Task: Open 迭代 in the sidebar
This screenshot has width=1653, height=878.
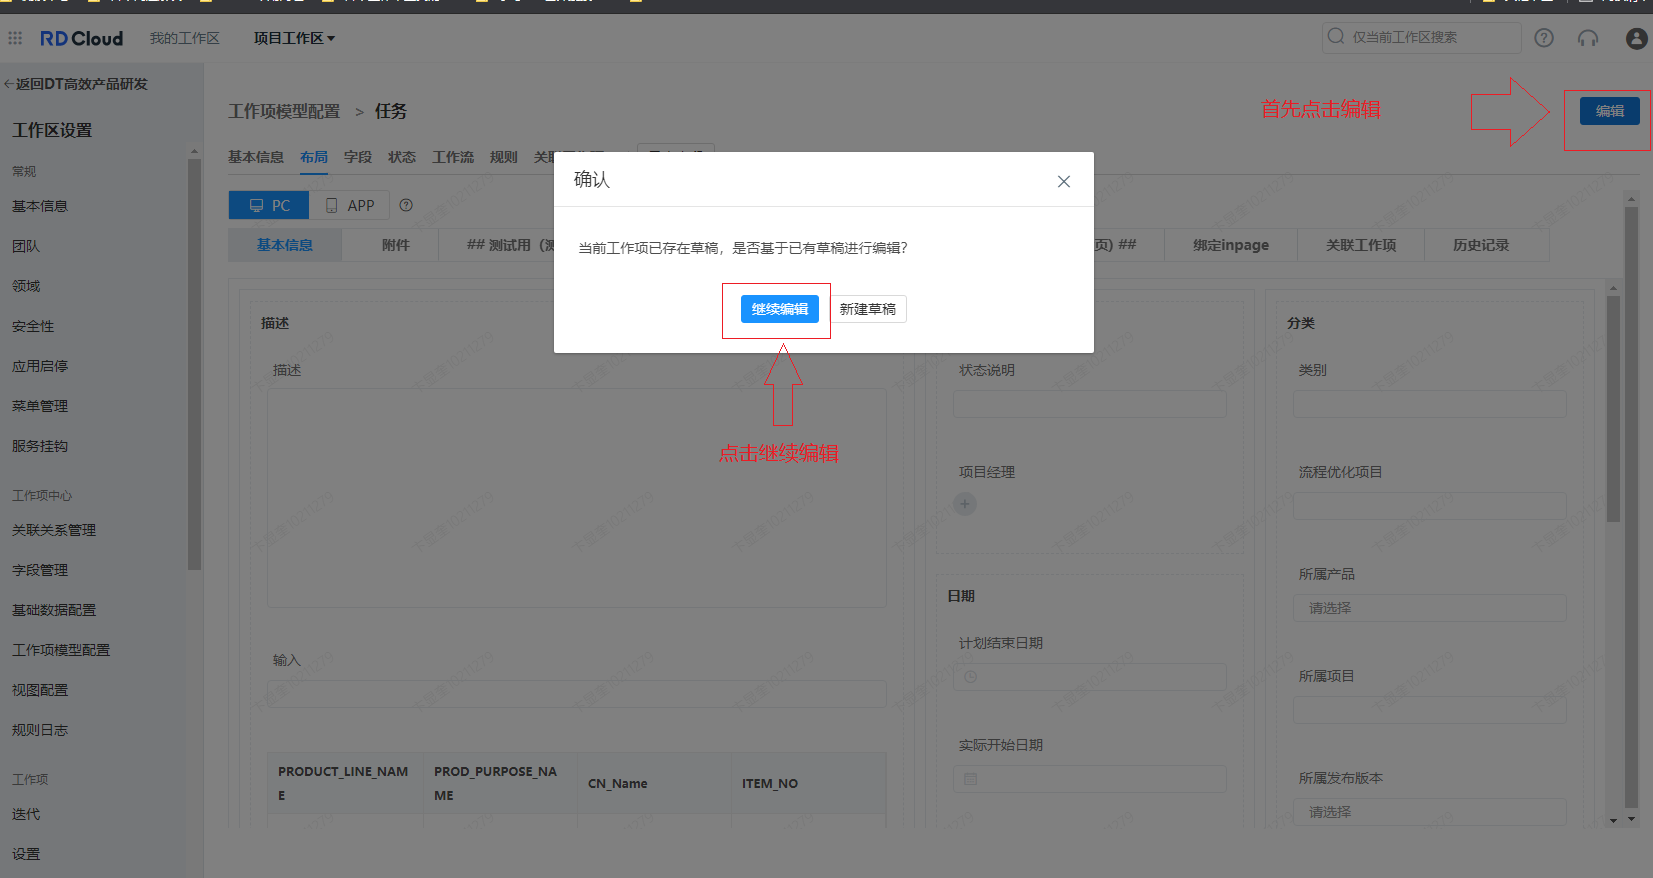Action: click(x=26, y=814)
